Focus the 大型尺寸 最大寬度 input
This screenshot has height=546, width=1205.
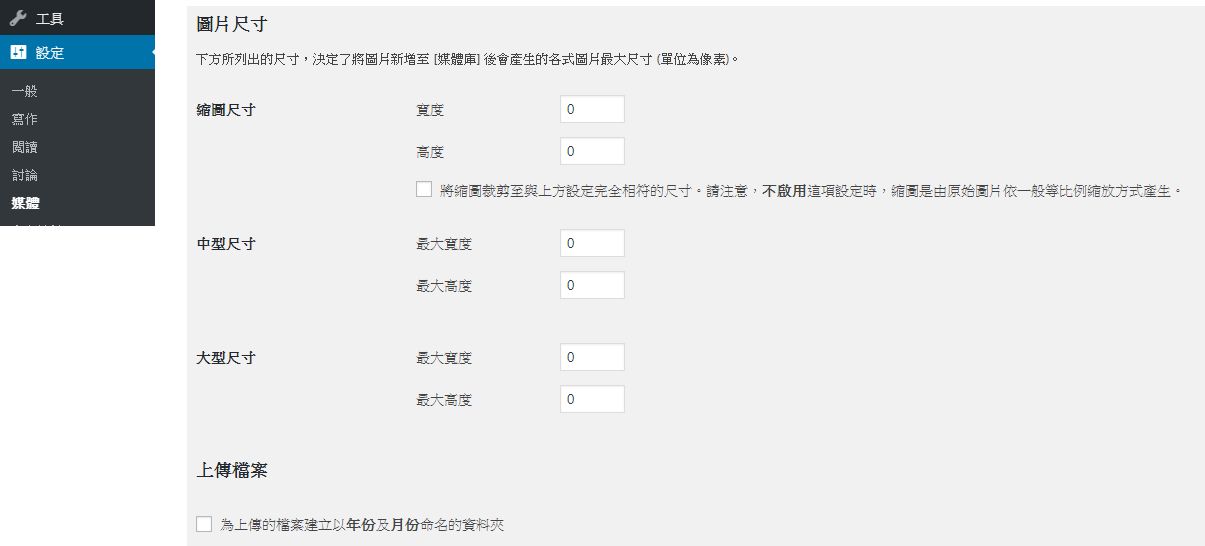click(x=592, y=357)
